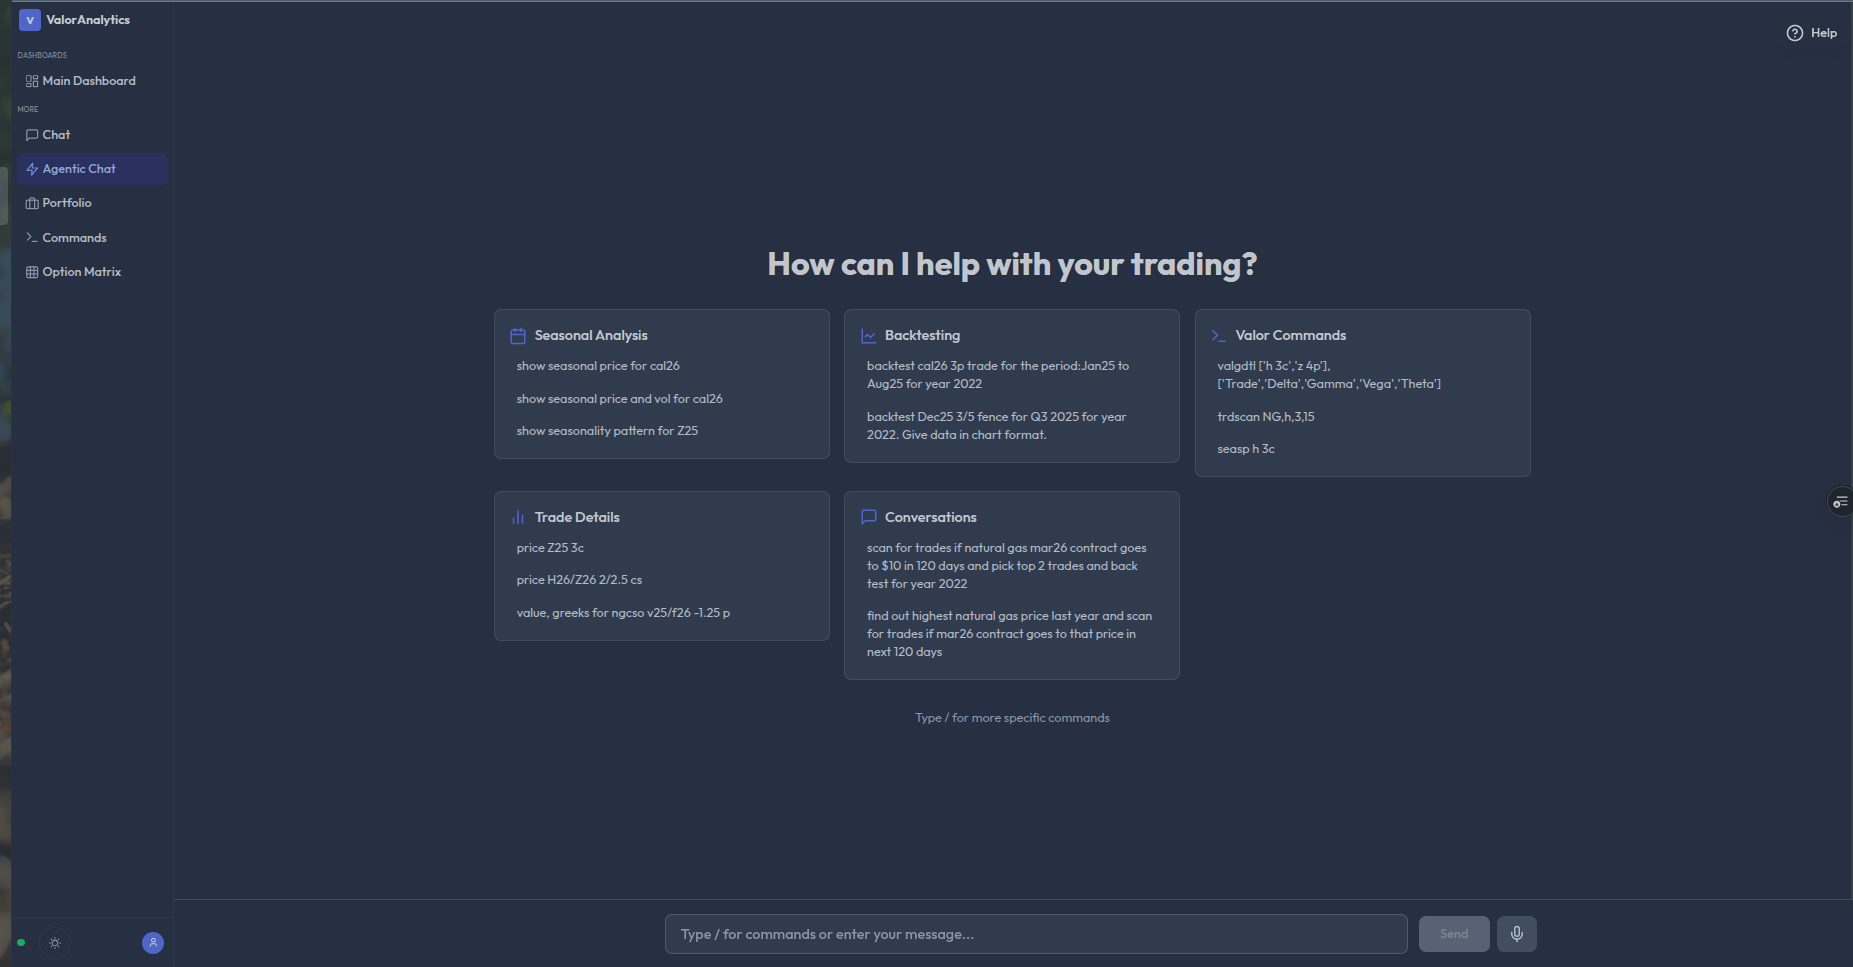Click the Conversations speech bubble icon
This screenshot has height=967, width=1853.
[868, 518]
